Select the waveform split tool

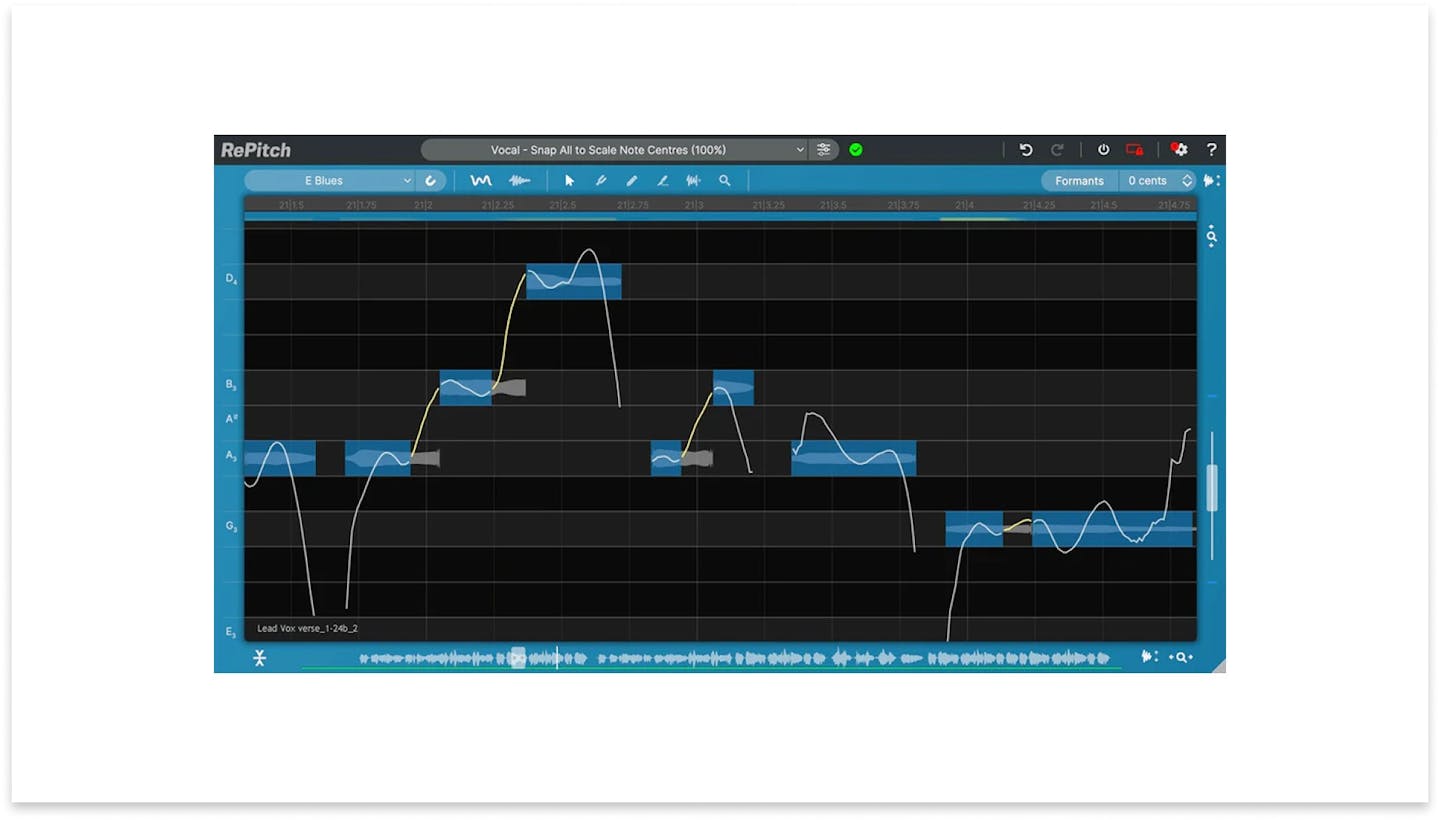[693, 181]
